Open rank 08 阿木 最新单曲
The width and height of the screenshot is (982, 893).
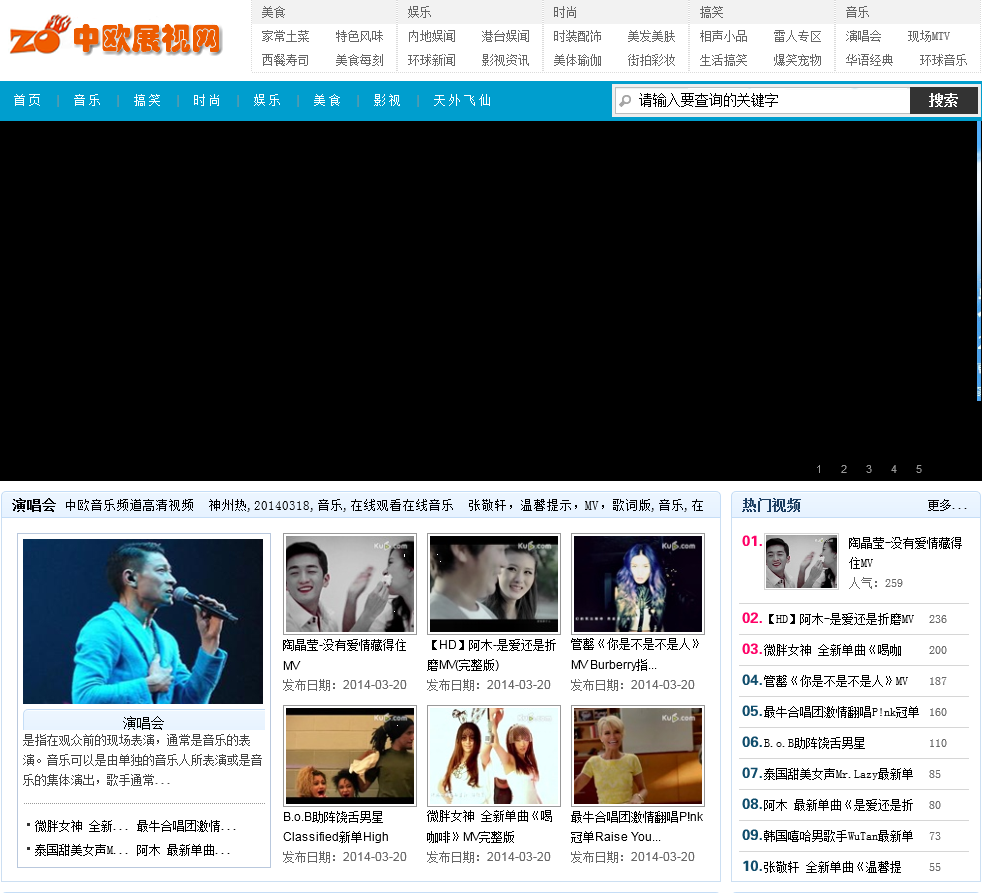point(838,805)
